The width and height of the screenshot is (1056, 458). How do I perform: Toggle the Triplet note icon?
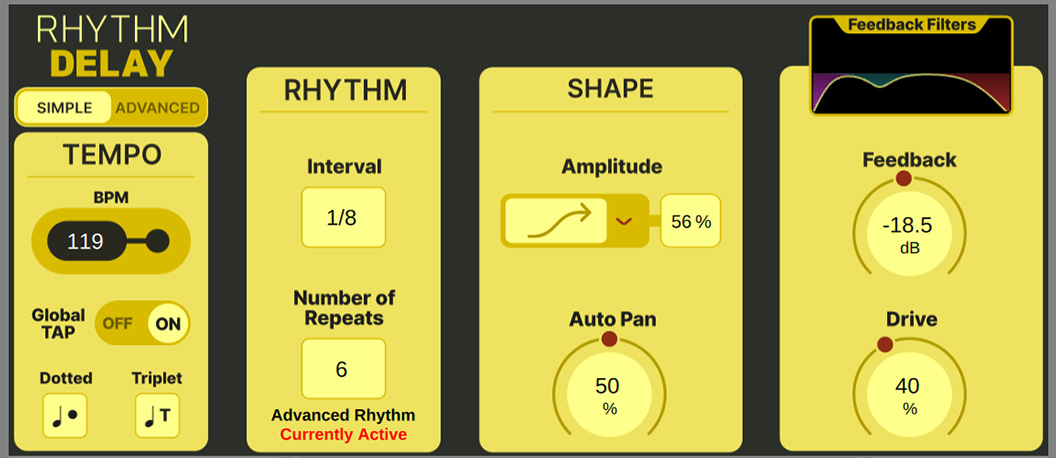[158, 415]
